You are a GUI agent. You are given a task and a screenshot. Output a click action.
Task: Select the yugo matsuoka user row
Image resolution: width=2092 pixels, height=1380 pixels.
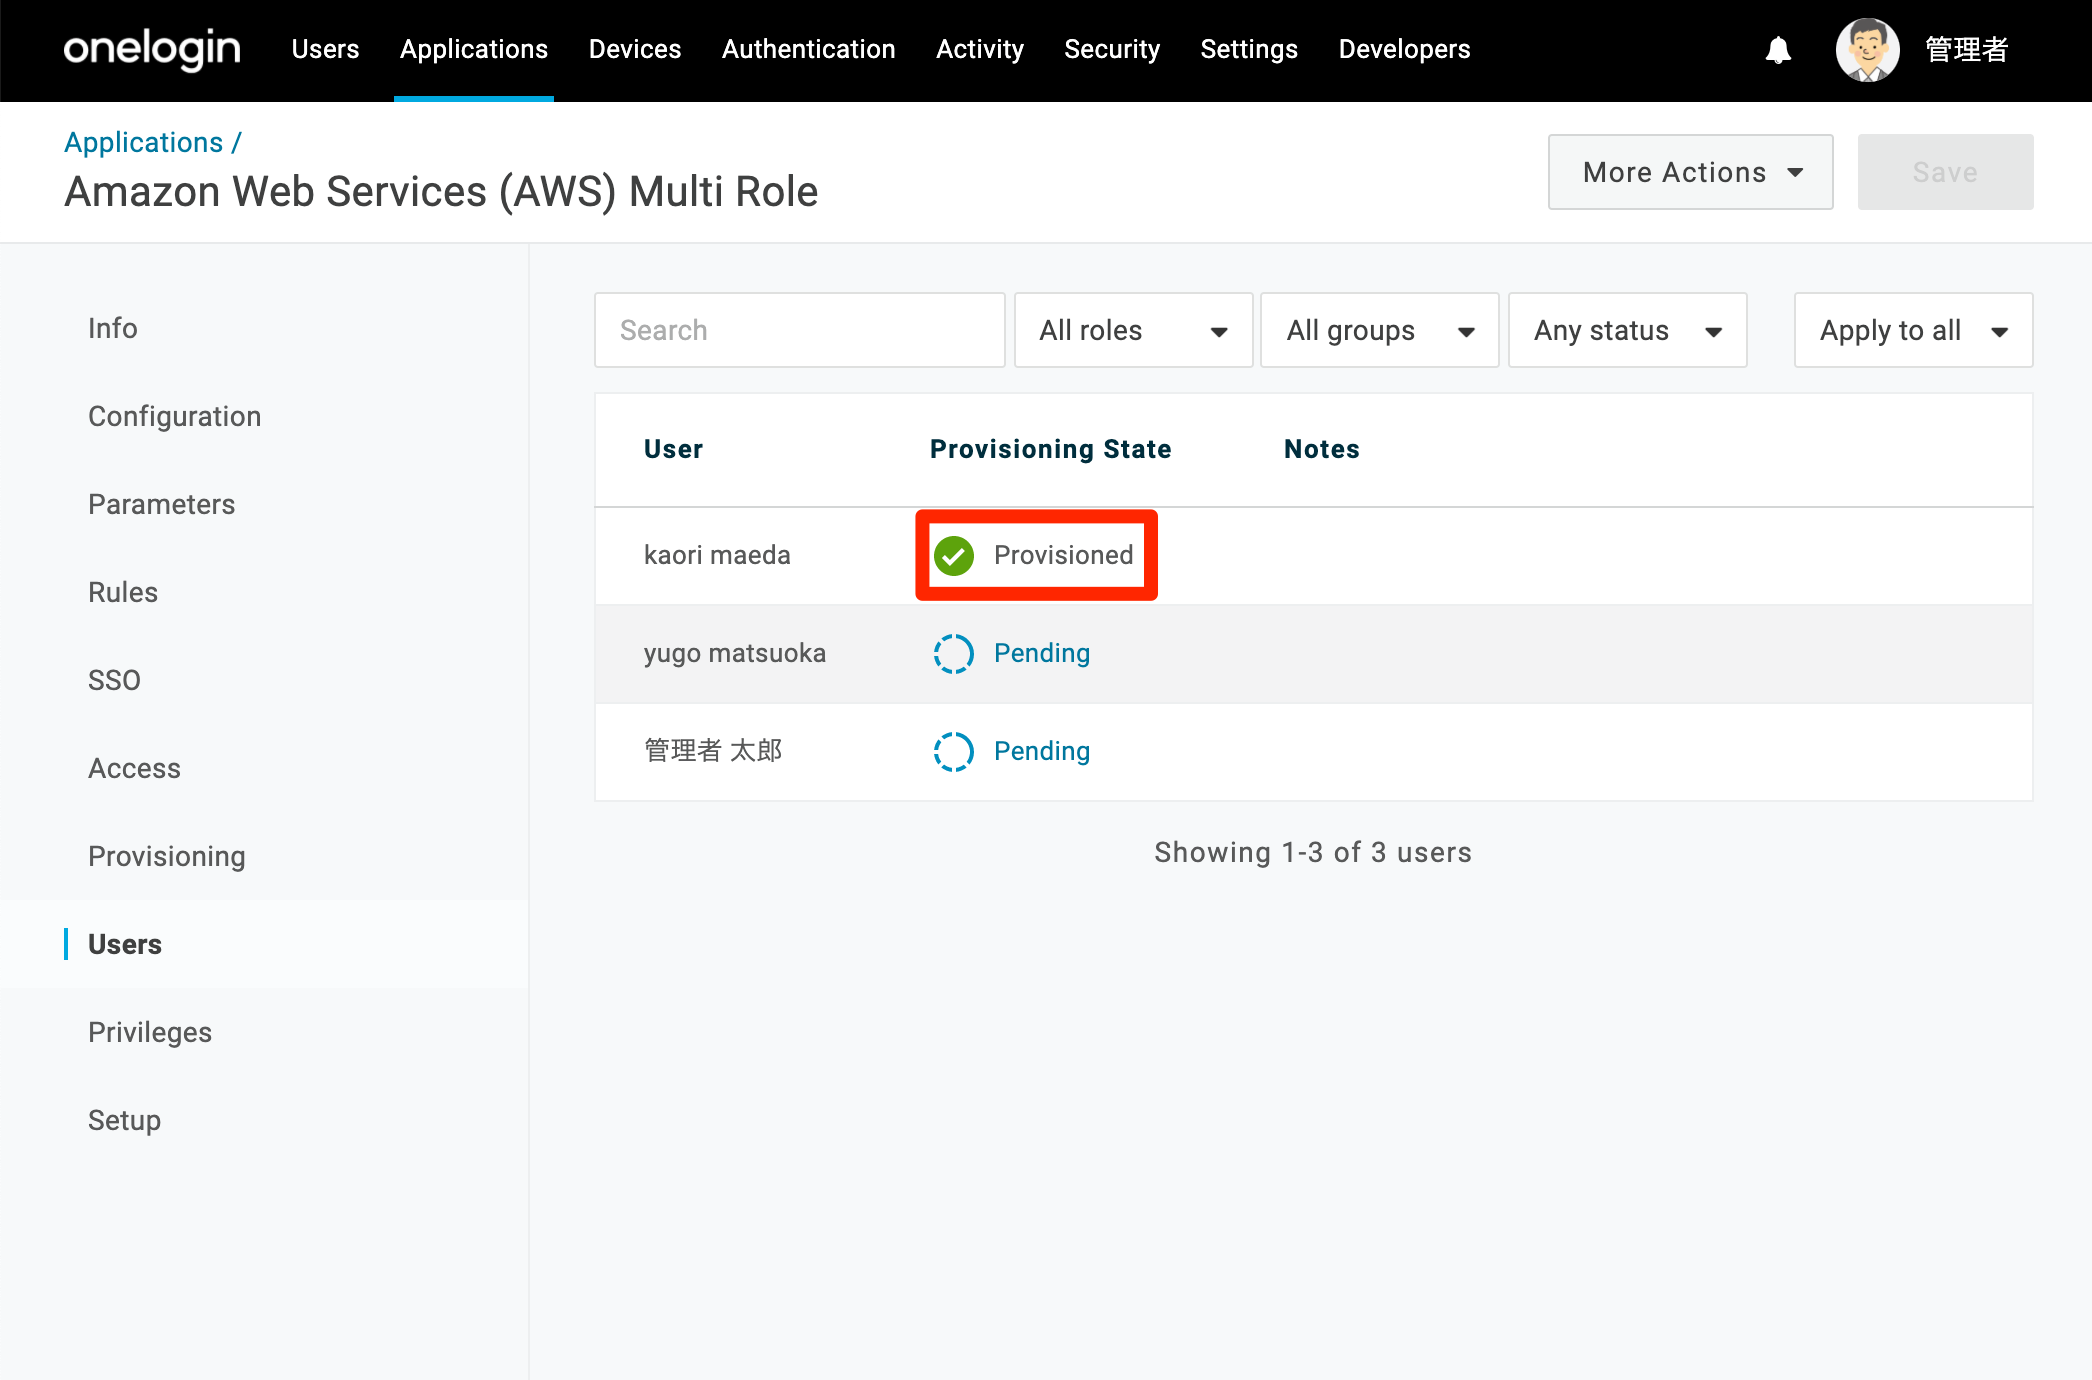(x=1314, y=654)
